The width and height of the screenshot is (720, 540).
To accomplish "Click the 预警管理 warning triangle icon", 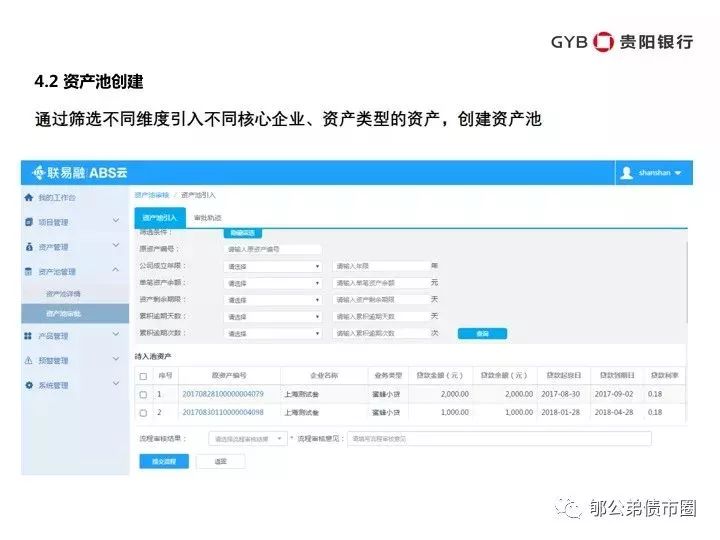I will click(29, 360).
